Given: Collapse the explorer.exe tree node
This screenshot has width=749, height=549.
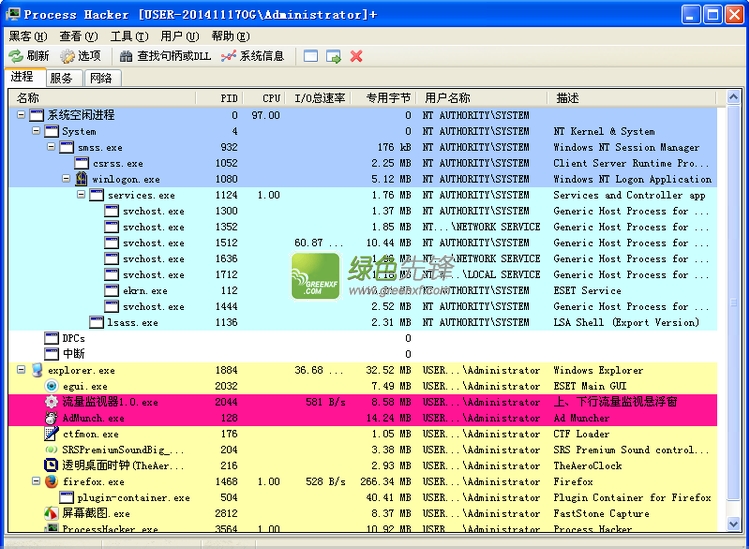Looking at the screenshot, I should click(x=21, y=370).
